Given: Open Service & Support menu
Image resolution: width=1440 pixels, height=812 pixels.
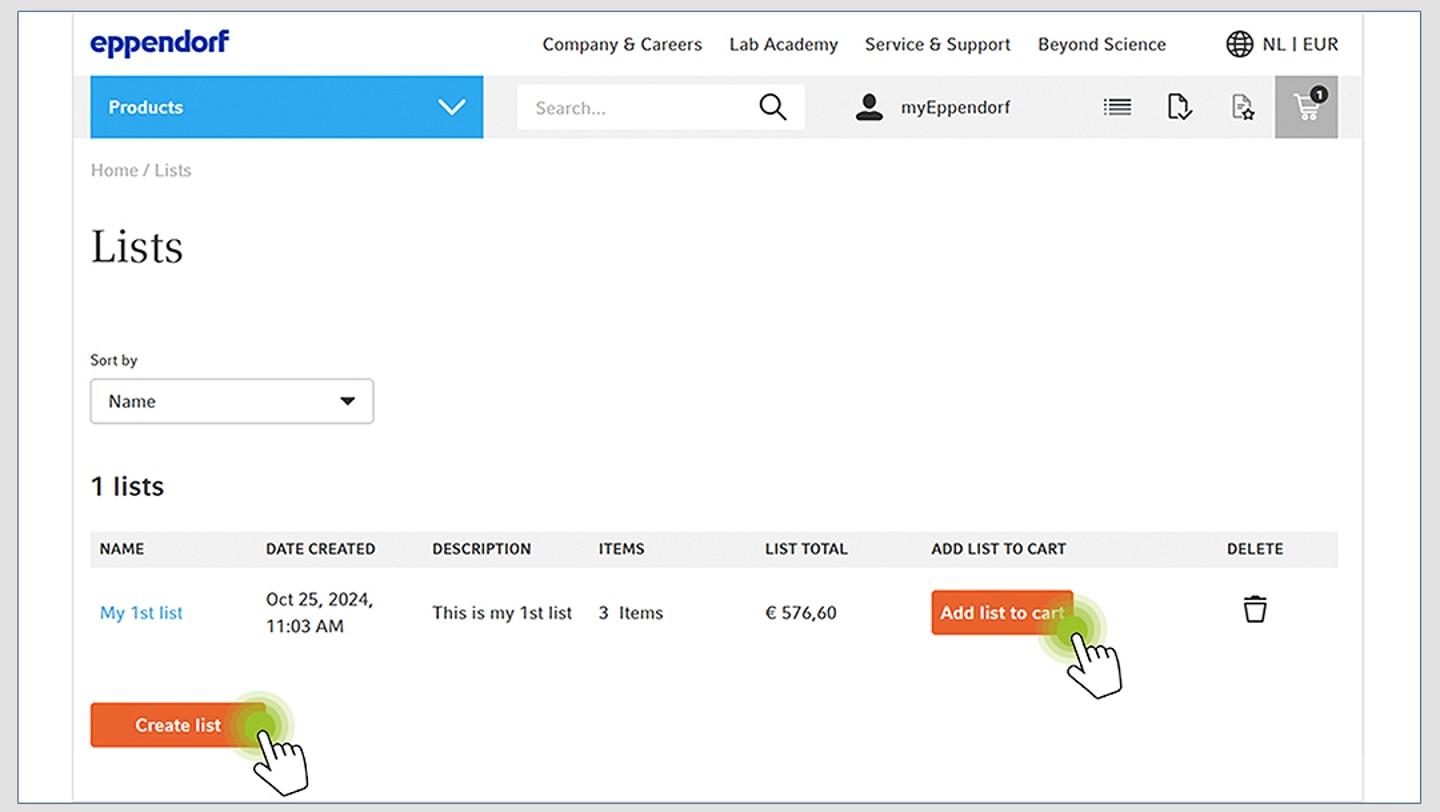Looking at the screenshot, I should click(x=937, y=44).
